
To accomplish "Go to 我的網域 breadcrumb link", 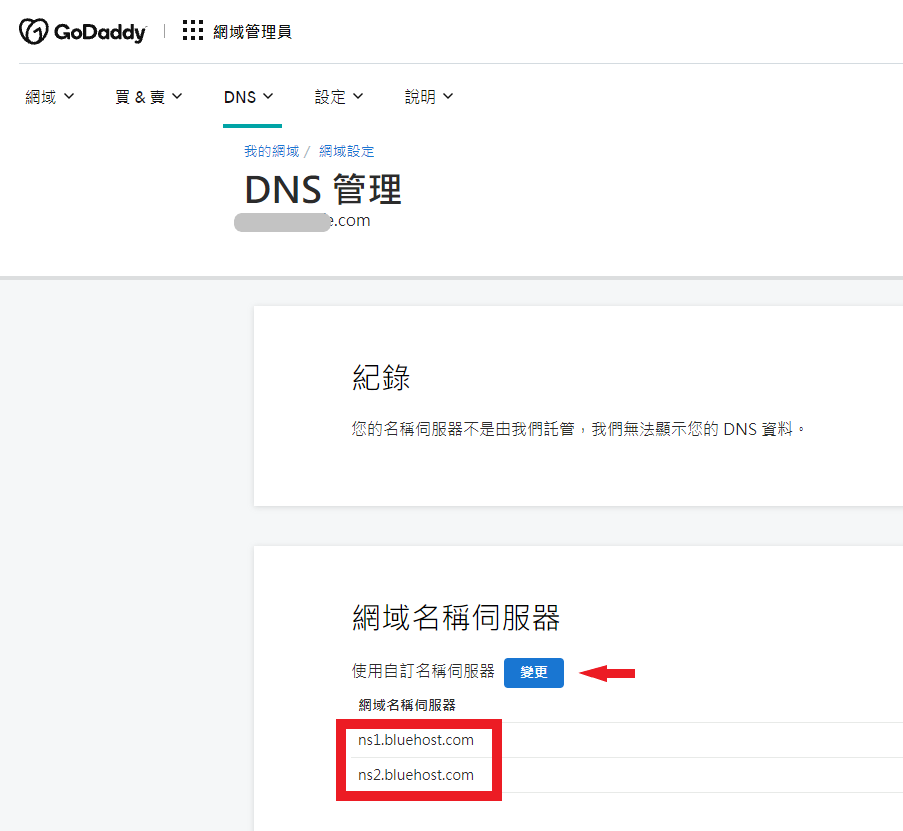I will (272, 151).
